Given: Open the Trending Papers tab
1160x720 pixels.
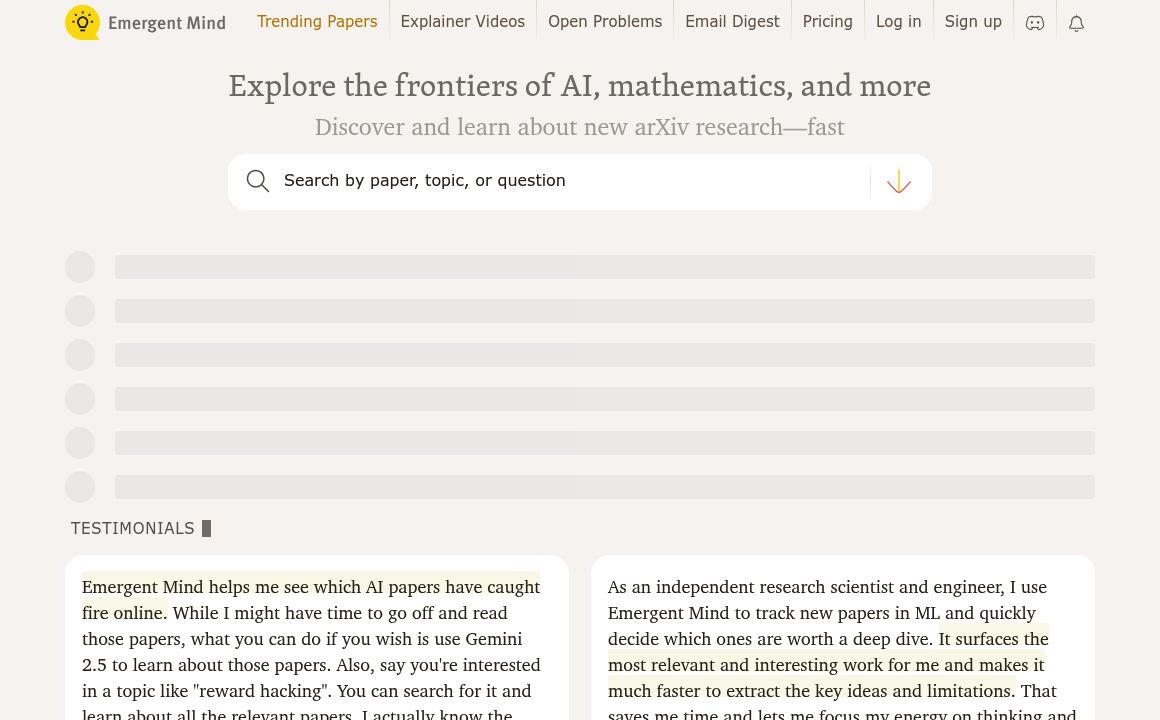Looking at the screenshot, I should (x=317, y=21).
